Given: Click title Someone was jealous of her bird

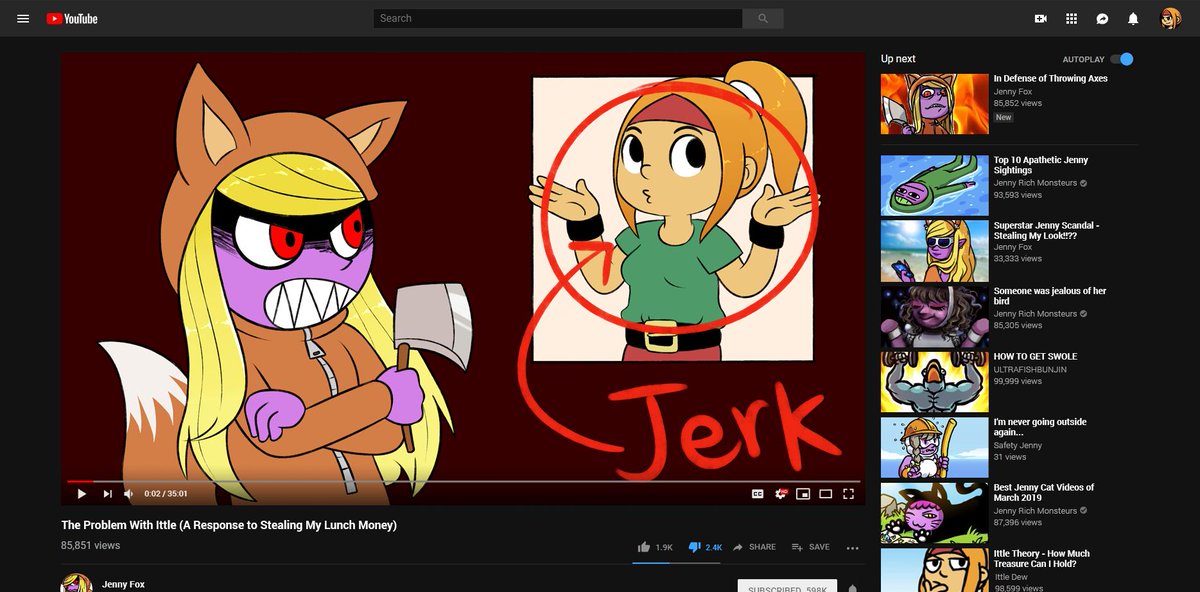Looking at the screenshot, I should [1050, 296].
